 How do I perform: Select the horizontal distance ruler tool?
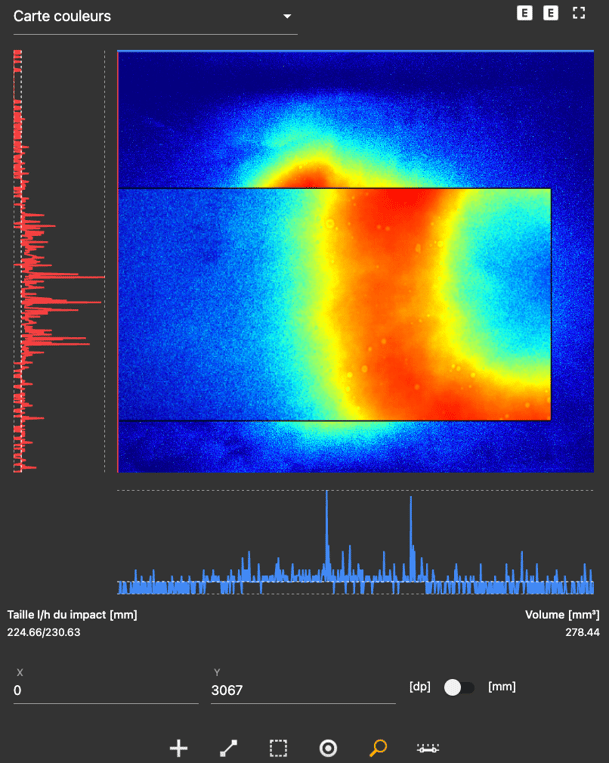tap(428, 748)
